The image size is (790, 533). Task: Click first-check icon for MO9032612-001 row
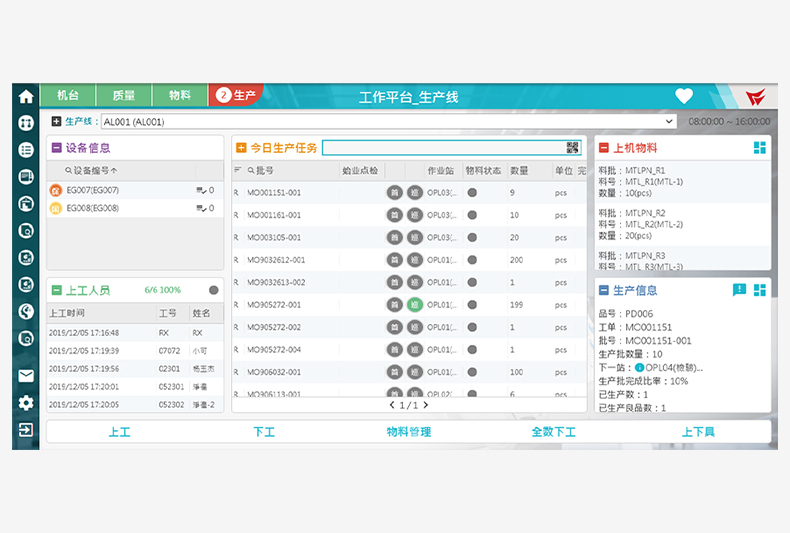[394, 260]
